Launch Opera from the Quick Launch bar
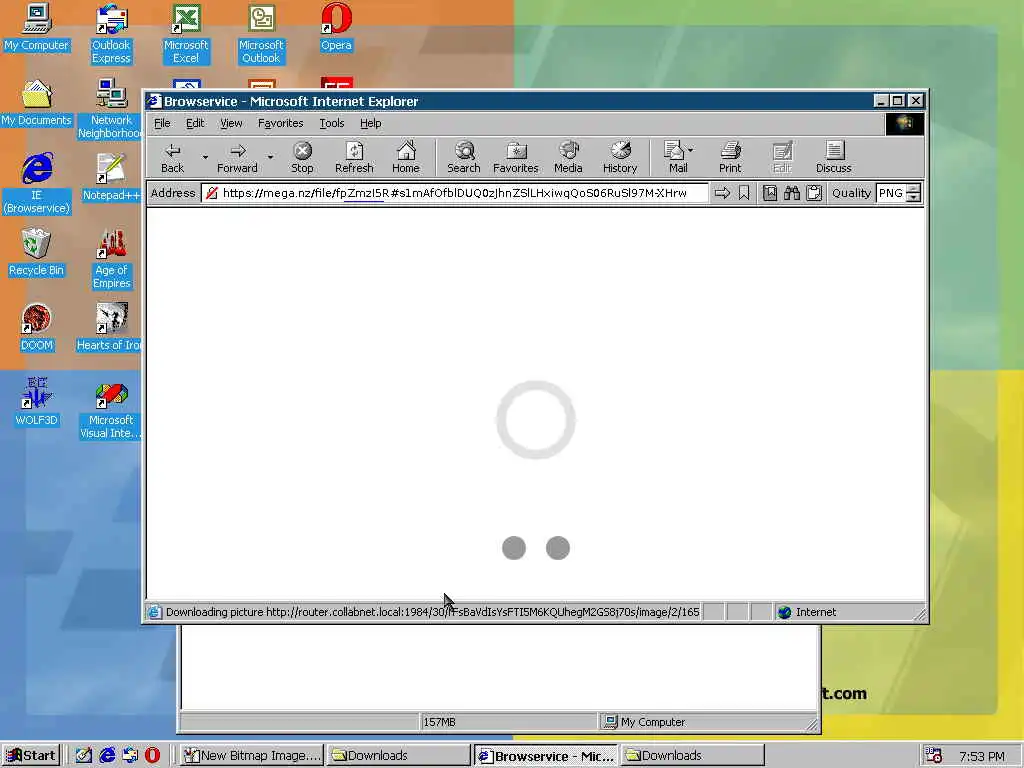The image size is (1024, 768). (x=152, y=756)
